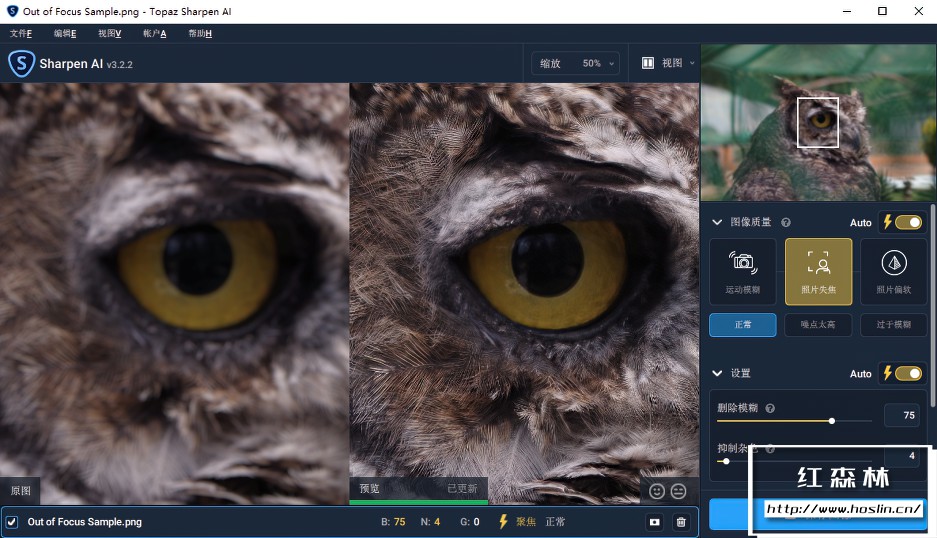Viewport: 937px width, 538px height.
Task: Open the 视图 view layout dropdown
Action: 668,63
